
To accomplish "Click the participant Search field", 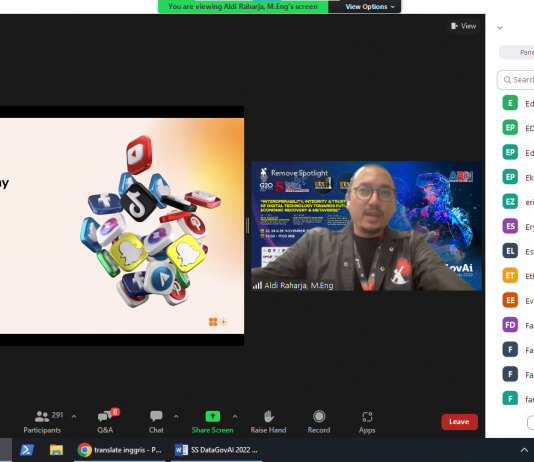I will point(516,80).
